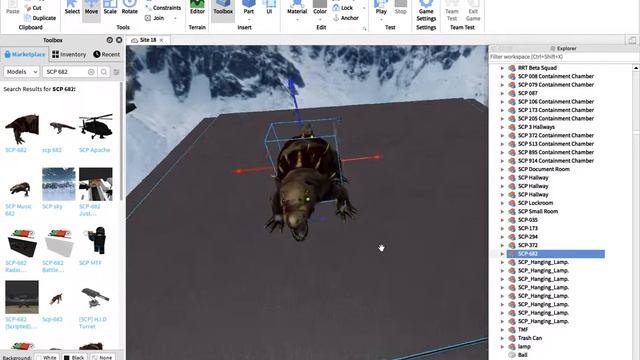This screenshot has height=360, width=640.
Task: Set preview background to Black
Action: 74,357
